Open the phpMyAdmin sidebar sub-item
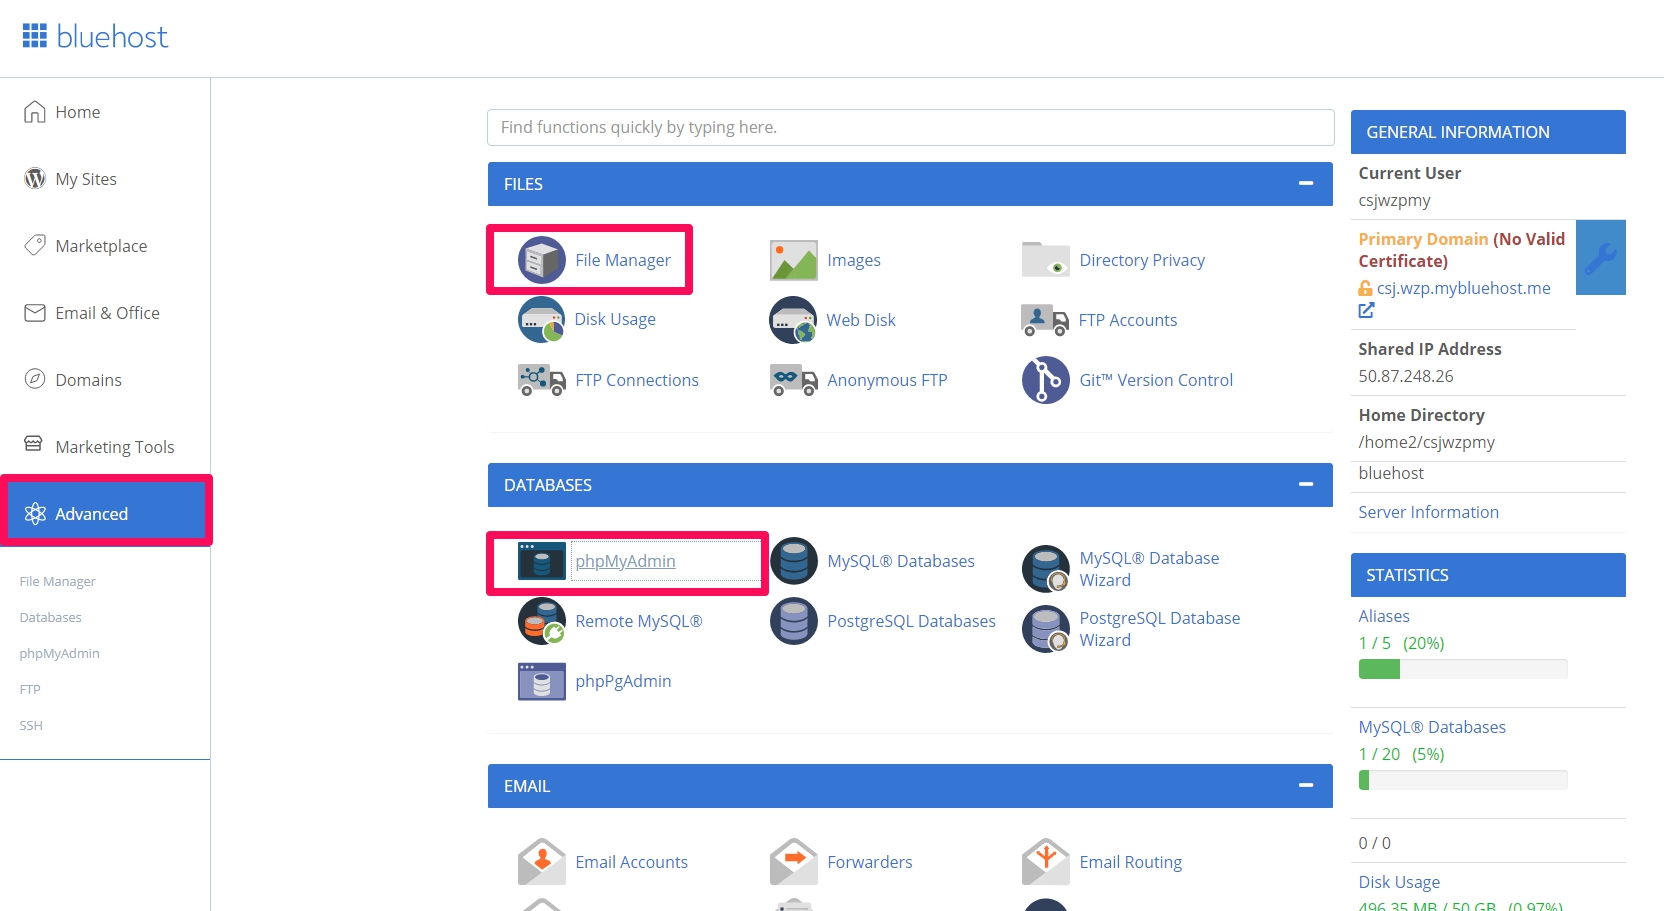The height and width of the screenshot is (911, 1664). (60, 654)
